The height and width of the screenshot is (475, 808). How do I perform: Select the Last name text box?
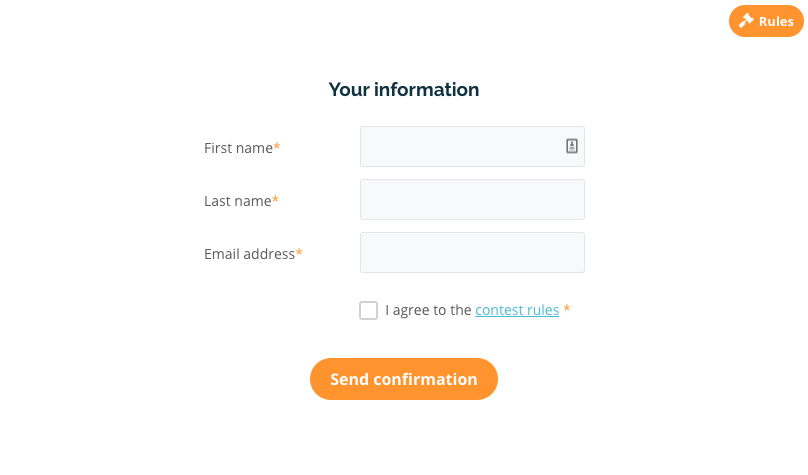pos(472,199)
